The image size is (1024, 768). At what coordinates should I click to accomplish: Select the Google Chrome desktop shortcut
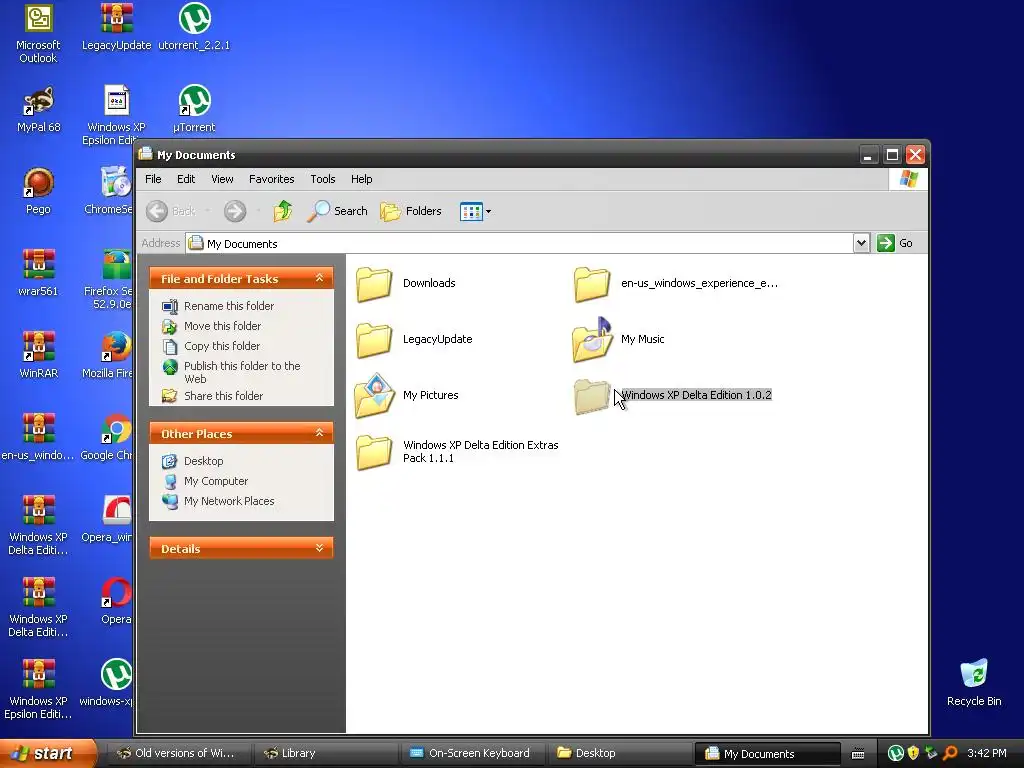coord(116,428)
